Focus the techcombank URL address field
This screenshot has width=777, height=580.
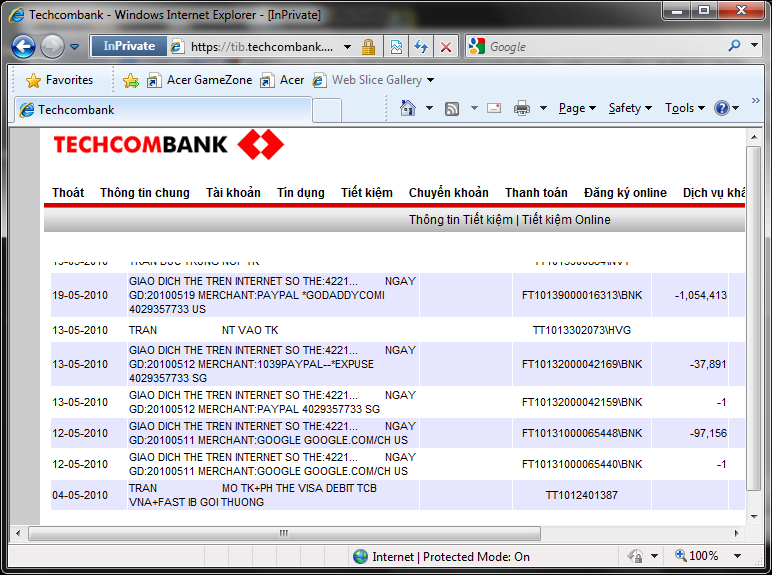click(261, 47)
